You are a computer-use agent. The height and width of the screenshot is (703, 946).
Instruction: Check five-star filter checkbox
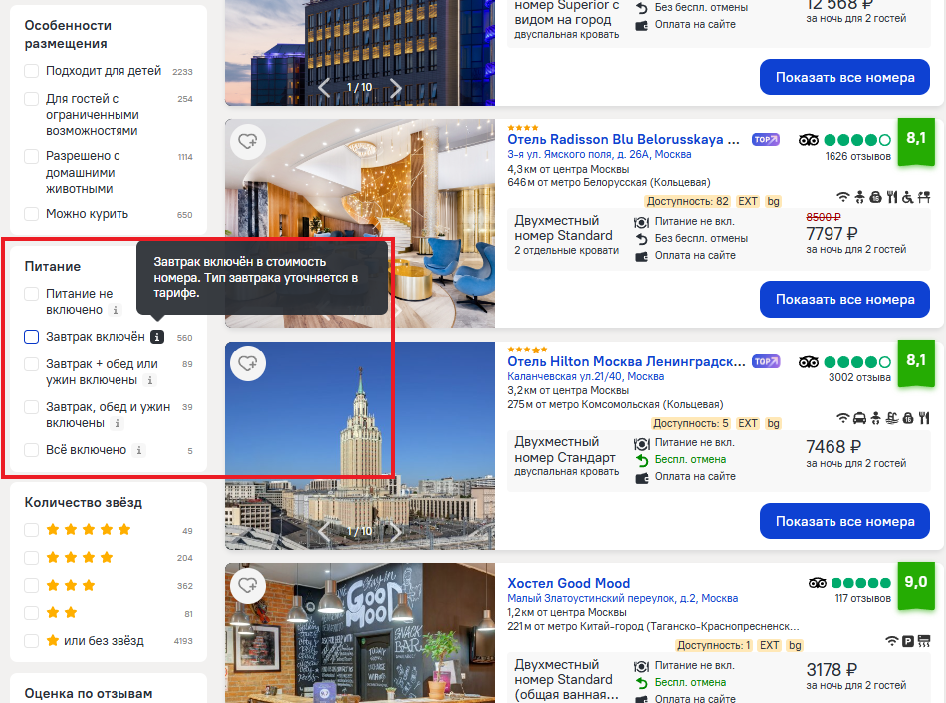coord(31,530)
